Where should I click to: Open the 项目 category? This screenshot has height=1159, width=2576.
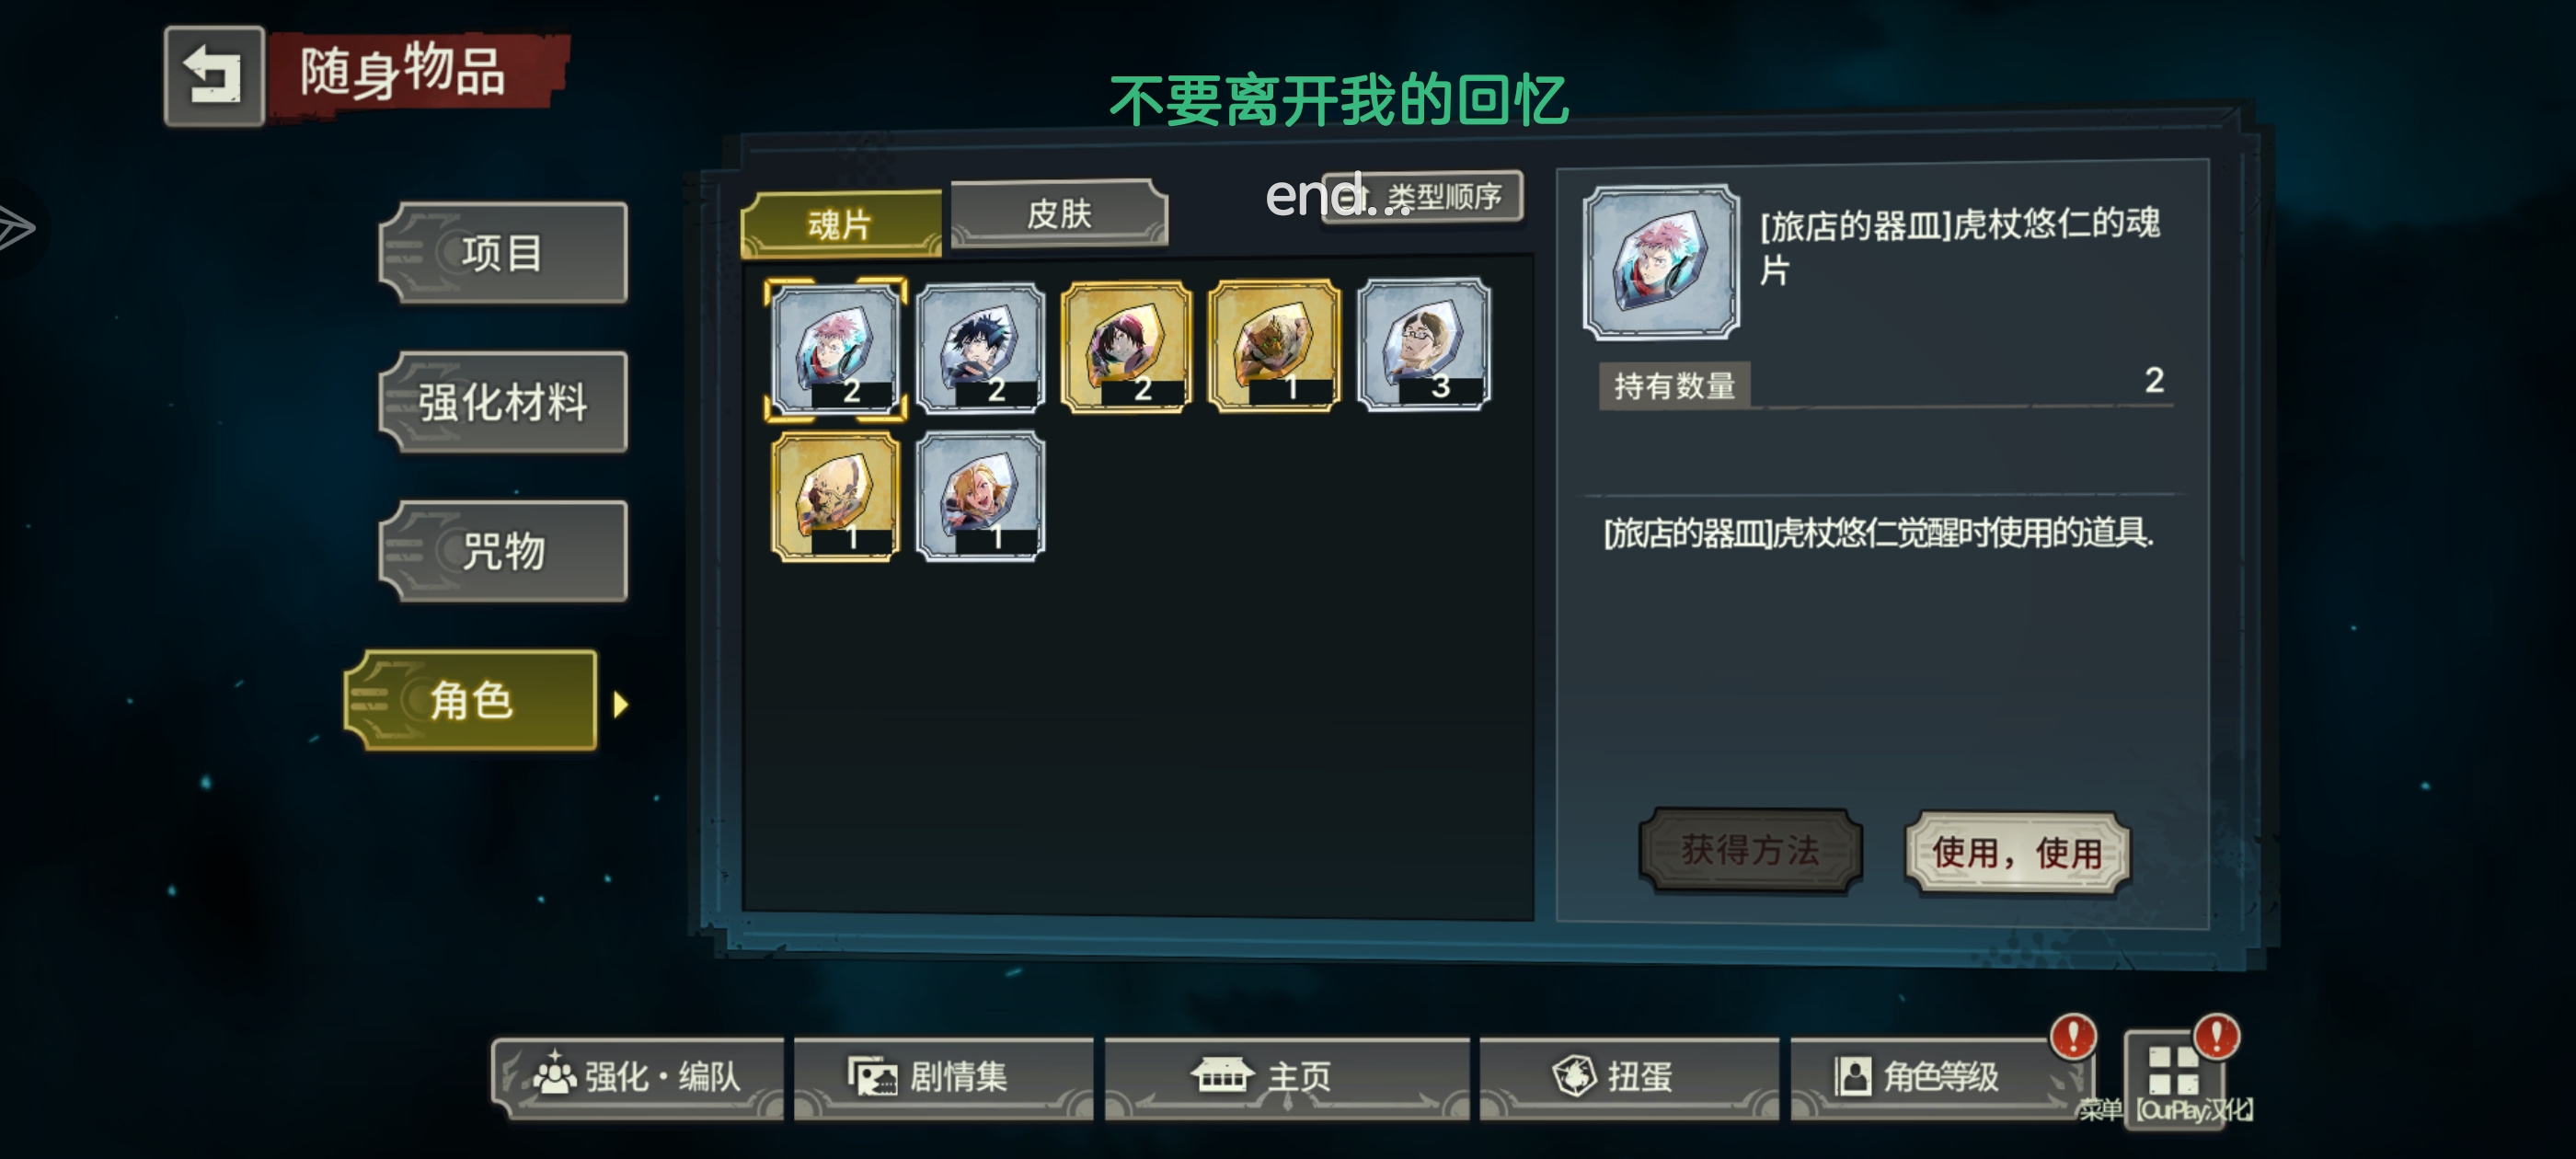point(503,253)
